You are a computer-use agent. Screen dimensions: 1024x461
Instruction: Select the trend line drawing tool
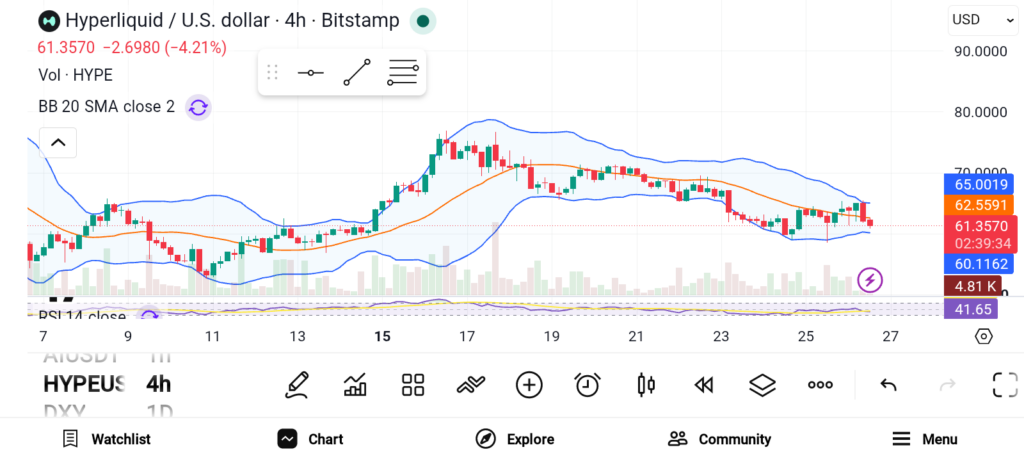click(357, 72)
